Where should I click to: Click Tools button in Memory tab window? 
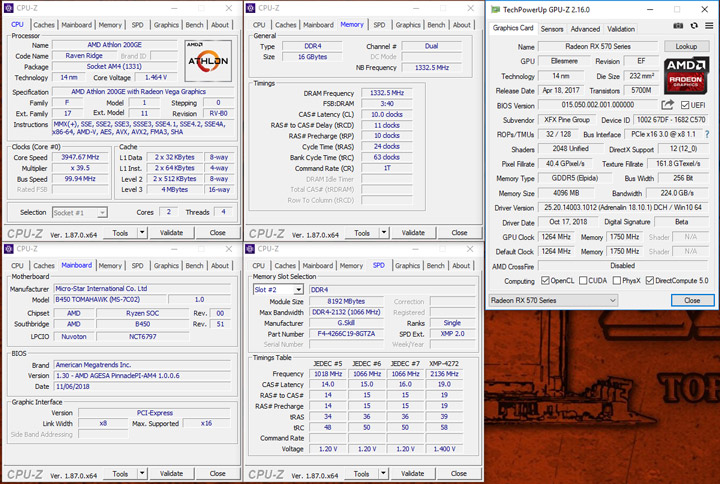(362, 233)
